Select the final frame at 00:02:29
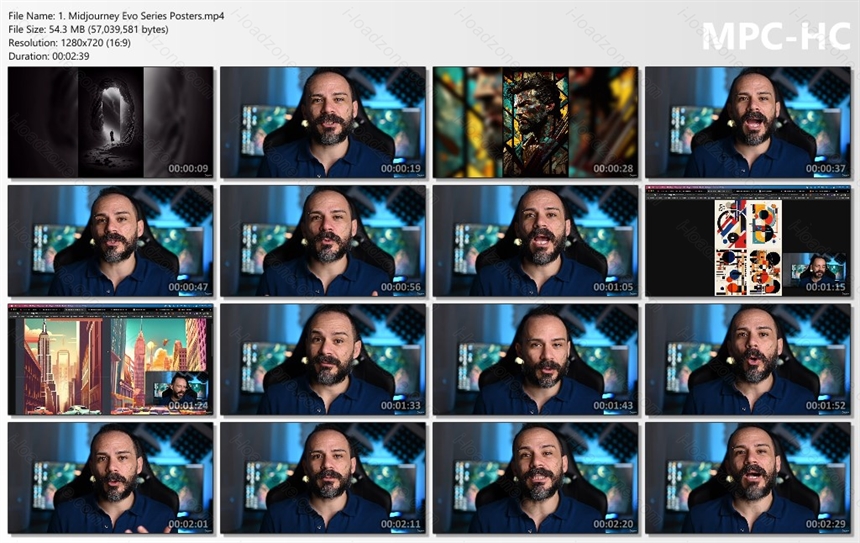Screen dimensions: 860x543 [x=748, y=478]
